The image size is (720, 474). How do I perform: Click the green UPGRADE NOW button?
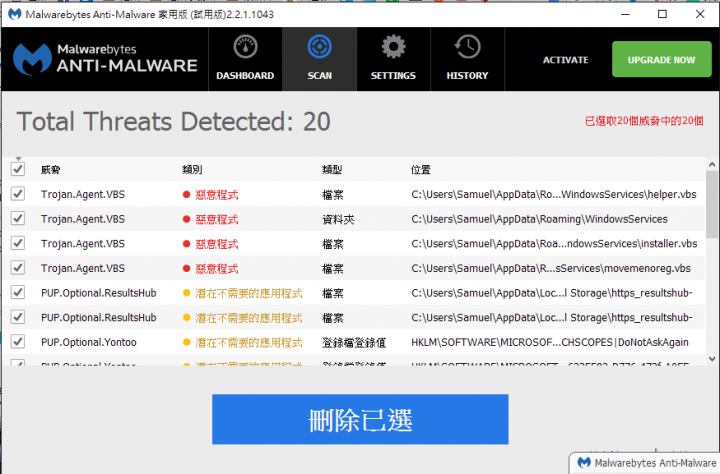(662, 59)
